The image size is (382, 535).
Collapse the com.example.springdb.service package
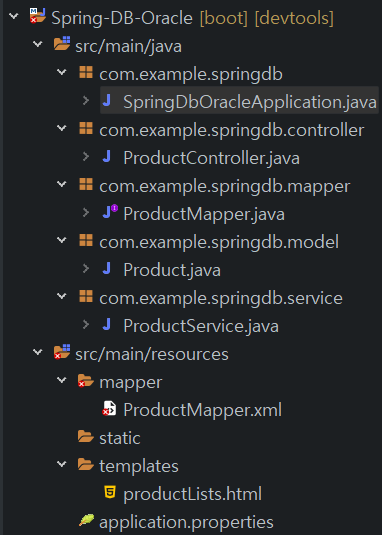click(x=61, y=296)
